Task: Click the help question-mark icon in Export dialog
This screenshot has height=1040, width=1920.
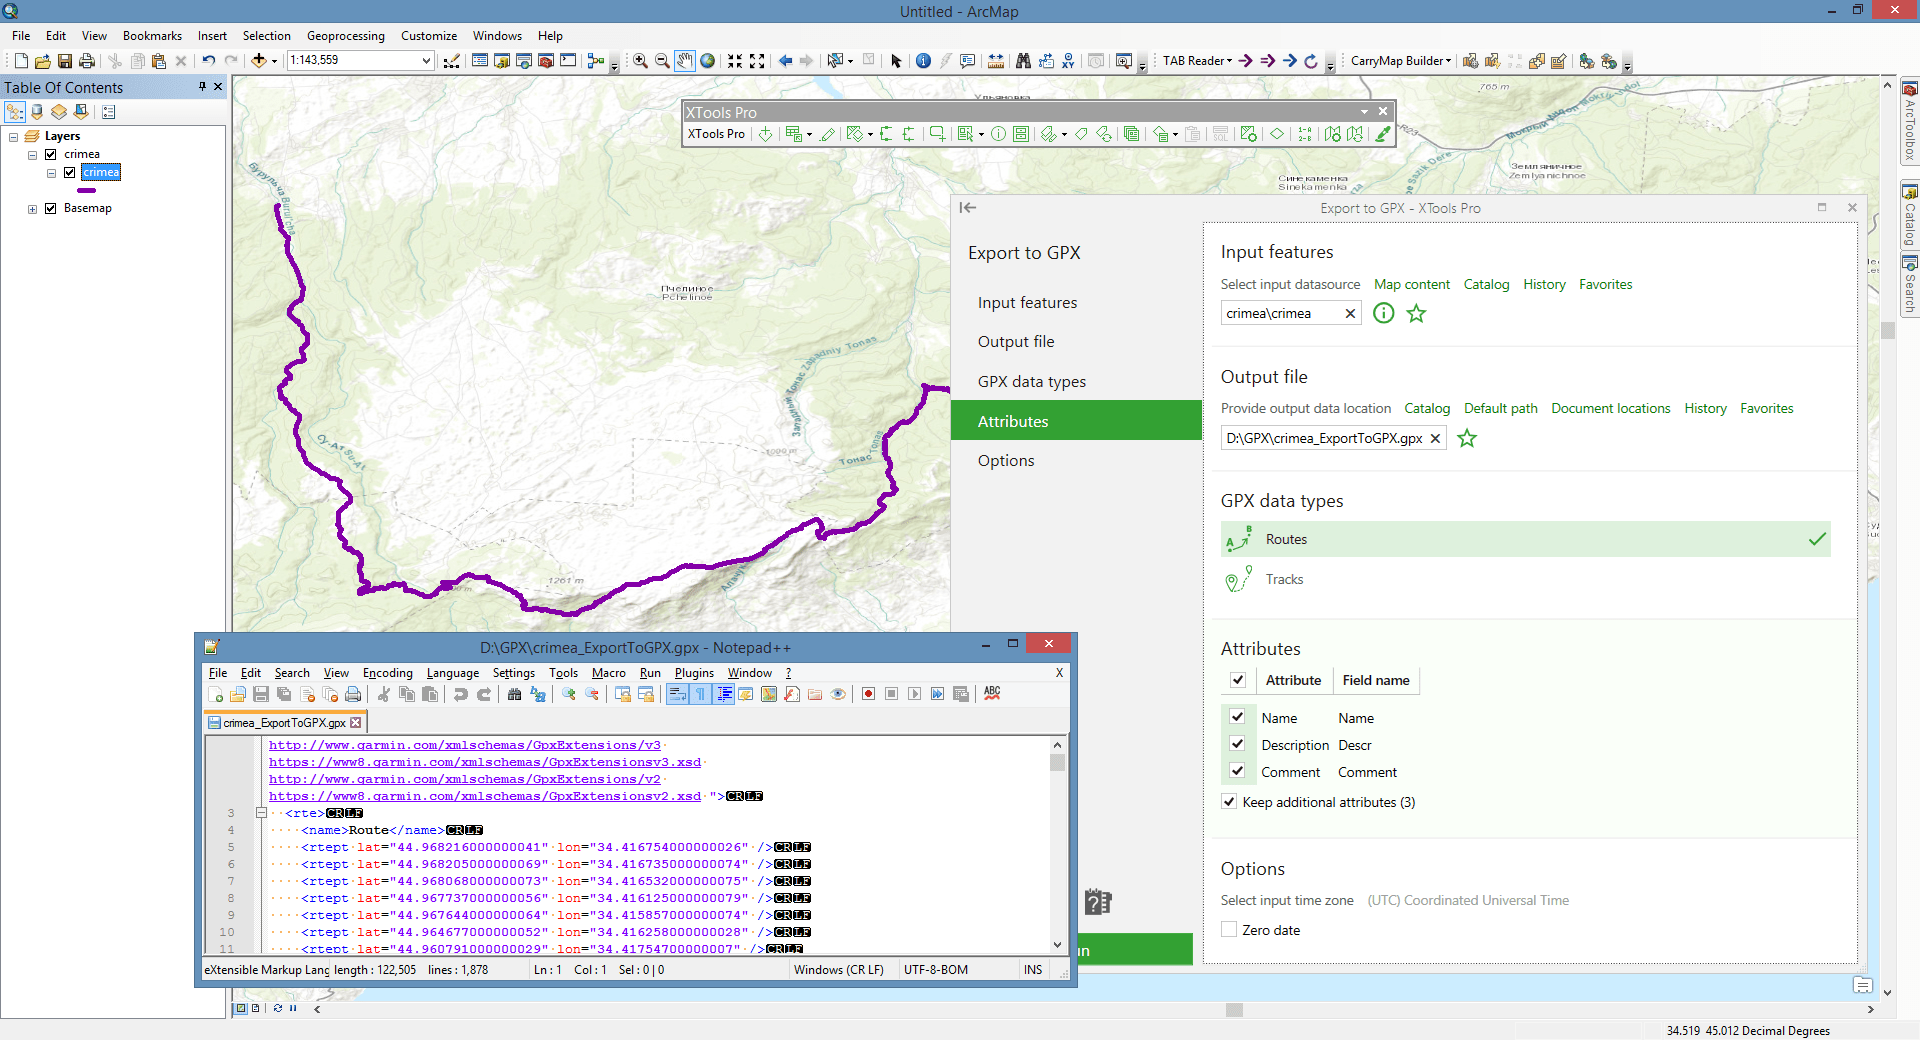Action: pyautogui.click(x=1098, y=902)
